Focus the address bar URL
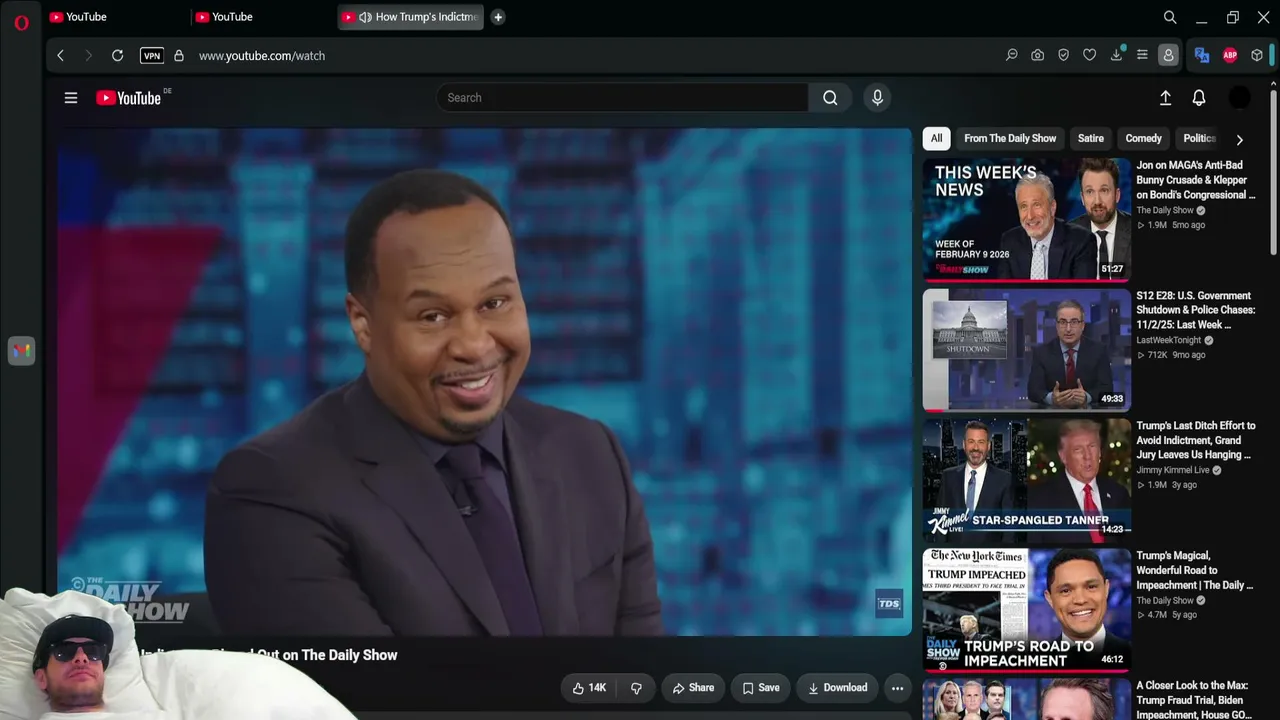Image resolution: width=1280 pixels, height=720 pixels. click(x=262, y=56)
